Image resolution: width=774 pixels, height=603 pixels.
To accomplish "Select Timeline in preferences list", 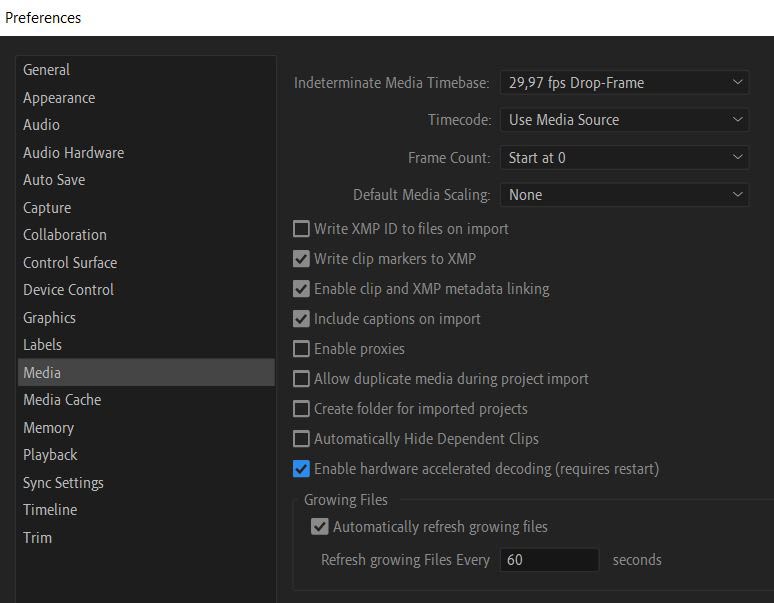I will [x=50, y=510].
